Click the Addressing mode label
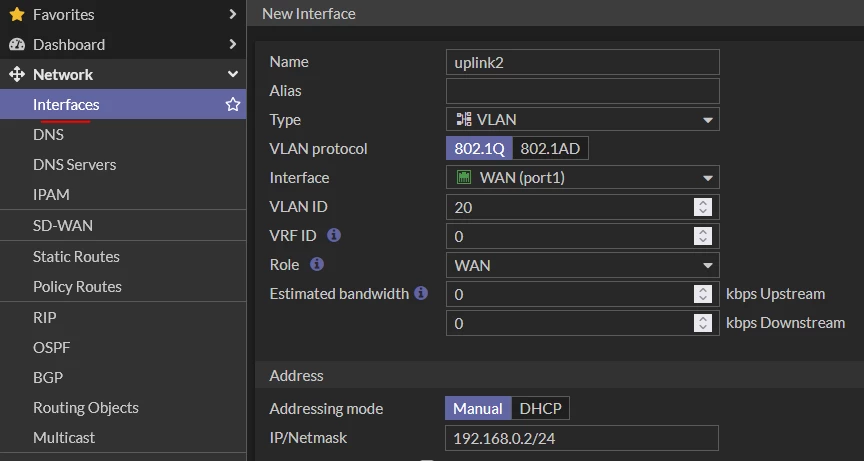This screenshot has height=461, width=864. [x=326, y=409]
